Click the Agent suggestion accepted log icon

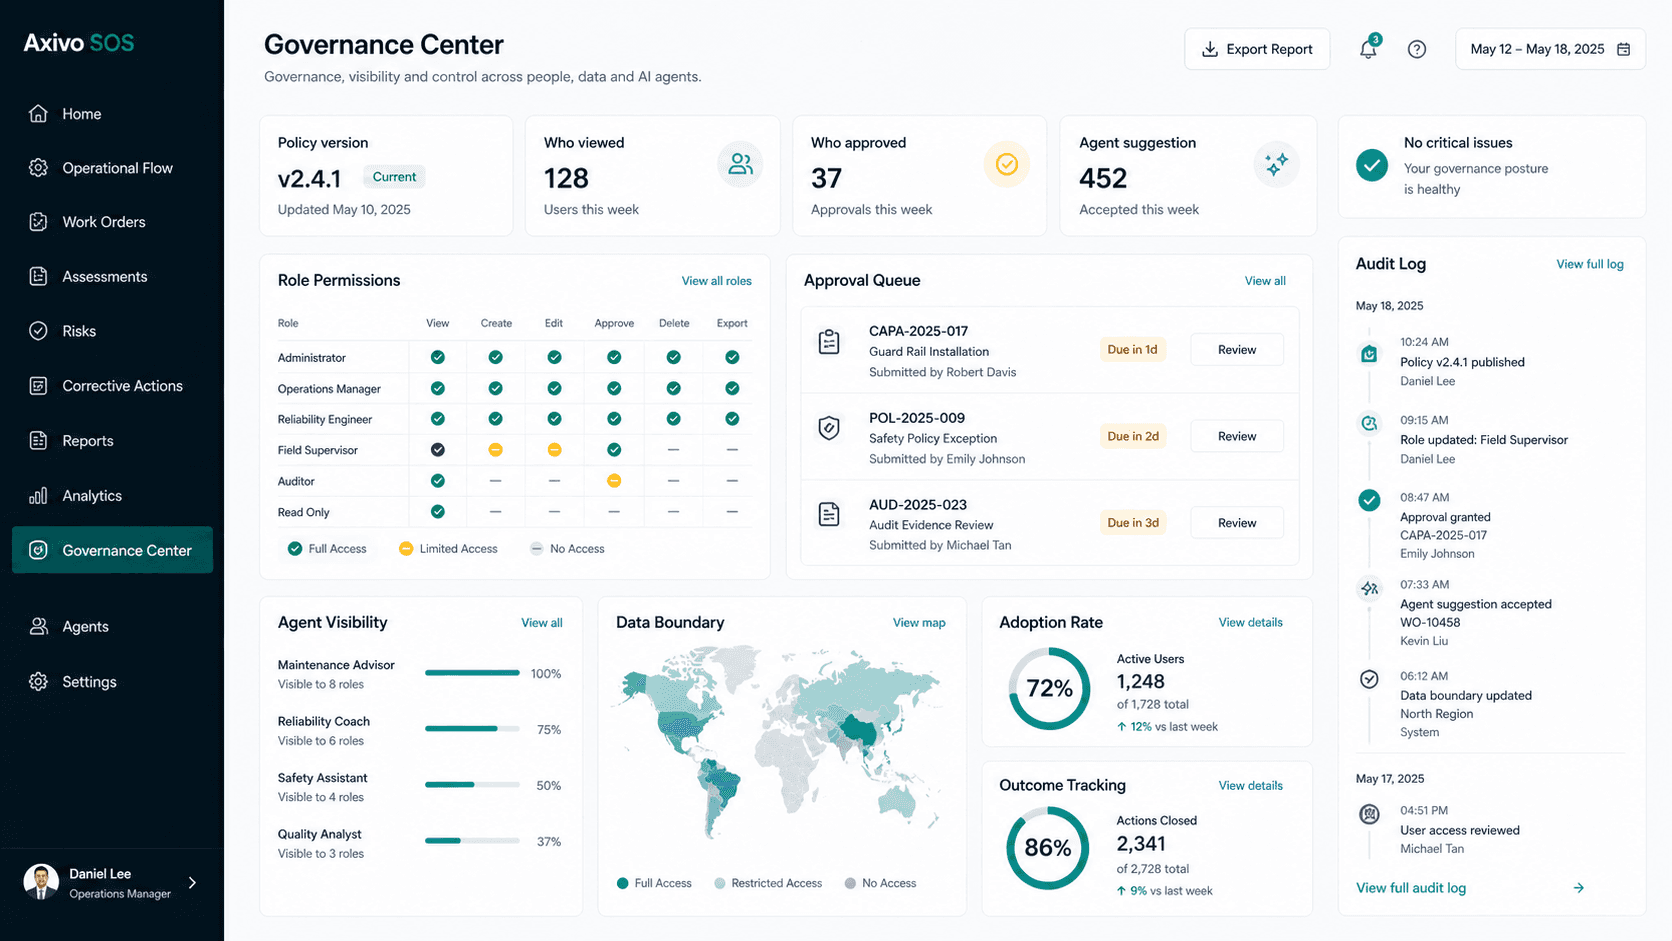1370,588
